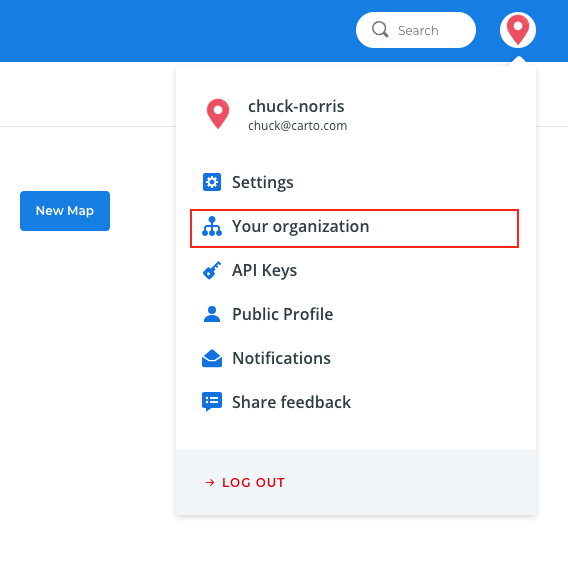The height and width of the screenshot is (562, 568).
Task: Click the Settings gear icon
Action: click(212, 182)
